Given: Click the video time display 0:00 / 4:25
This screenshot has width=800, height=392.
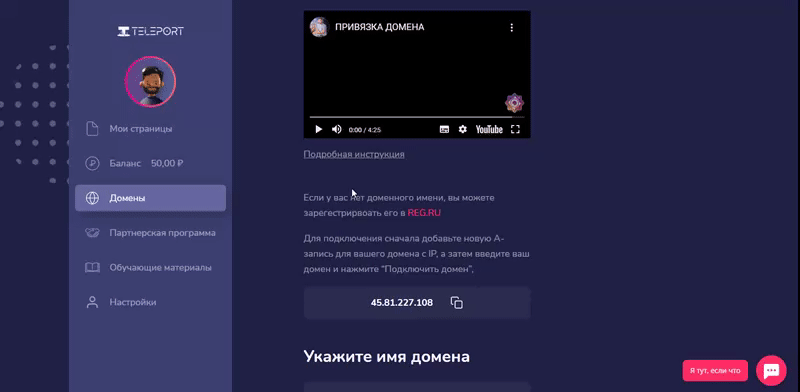Looking at the screenshot, I should (x=365, y=130).
